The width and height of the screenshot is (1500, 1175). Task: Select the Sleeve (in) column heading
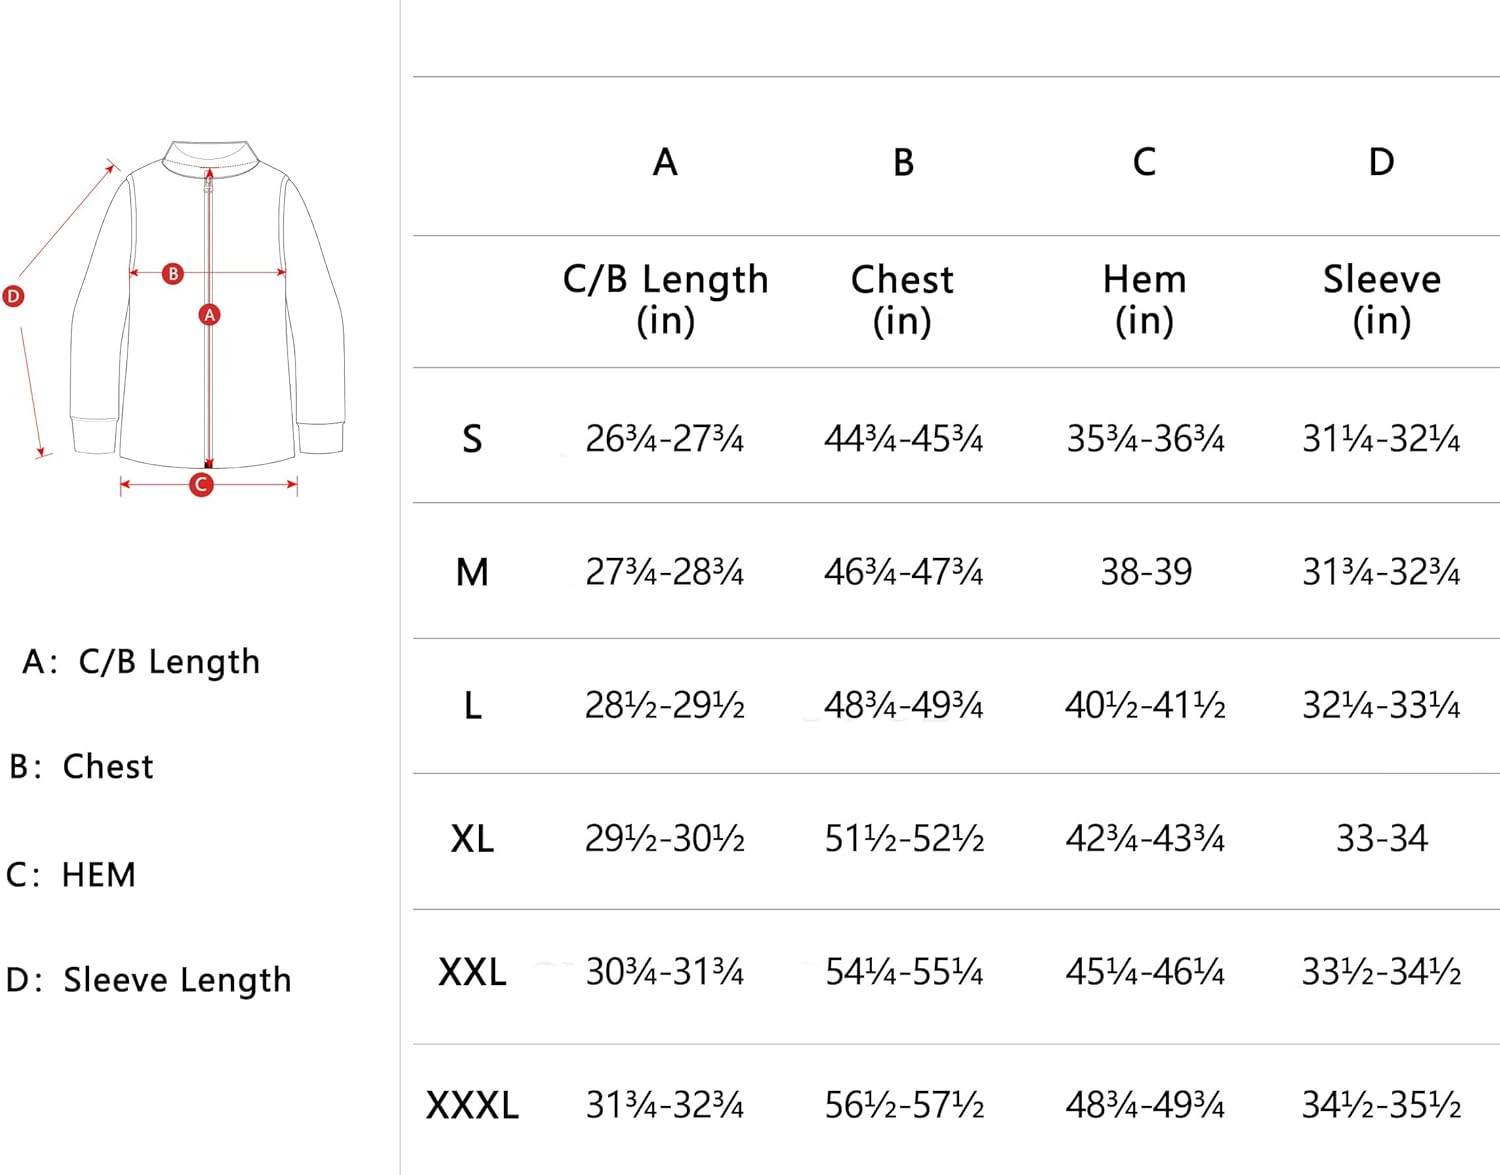(1382, 299)
